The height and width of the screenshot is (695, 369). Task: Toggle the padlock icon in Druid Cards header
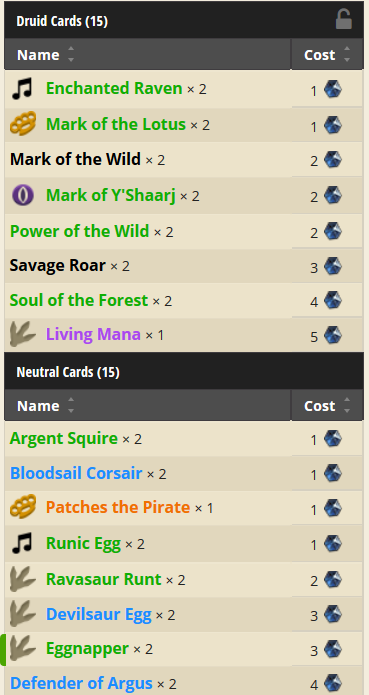coord(343,20)
